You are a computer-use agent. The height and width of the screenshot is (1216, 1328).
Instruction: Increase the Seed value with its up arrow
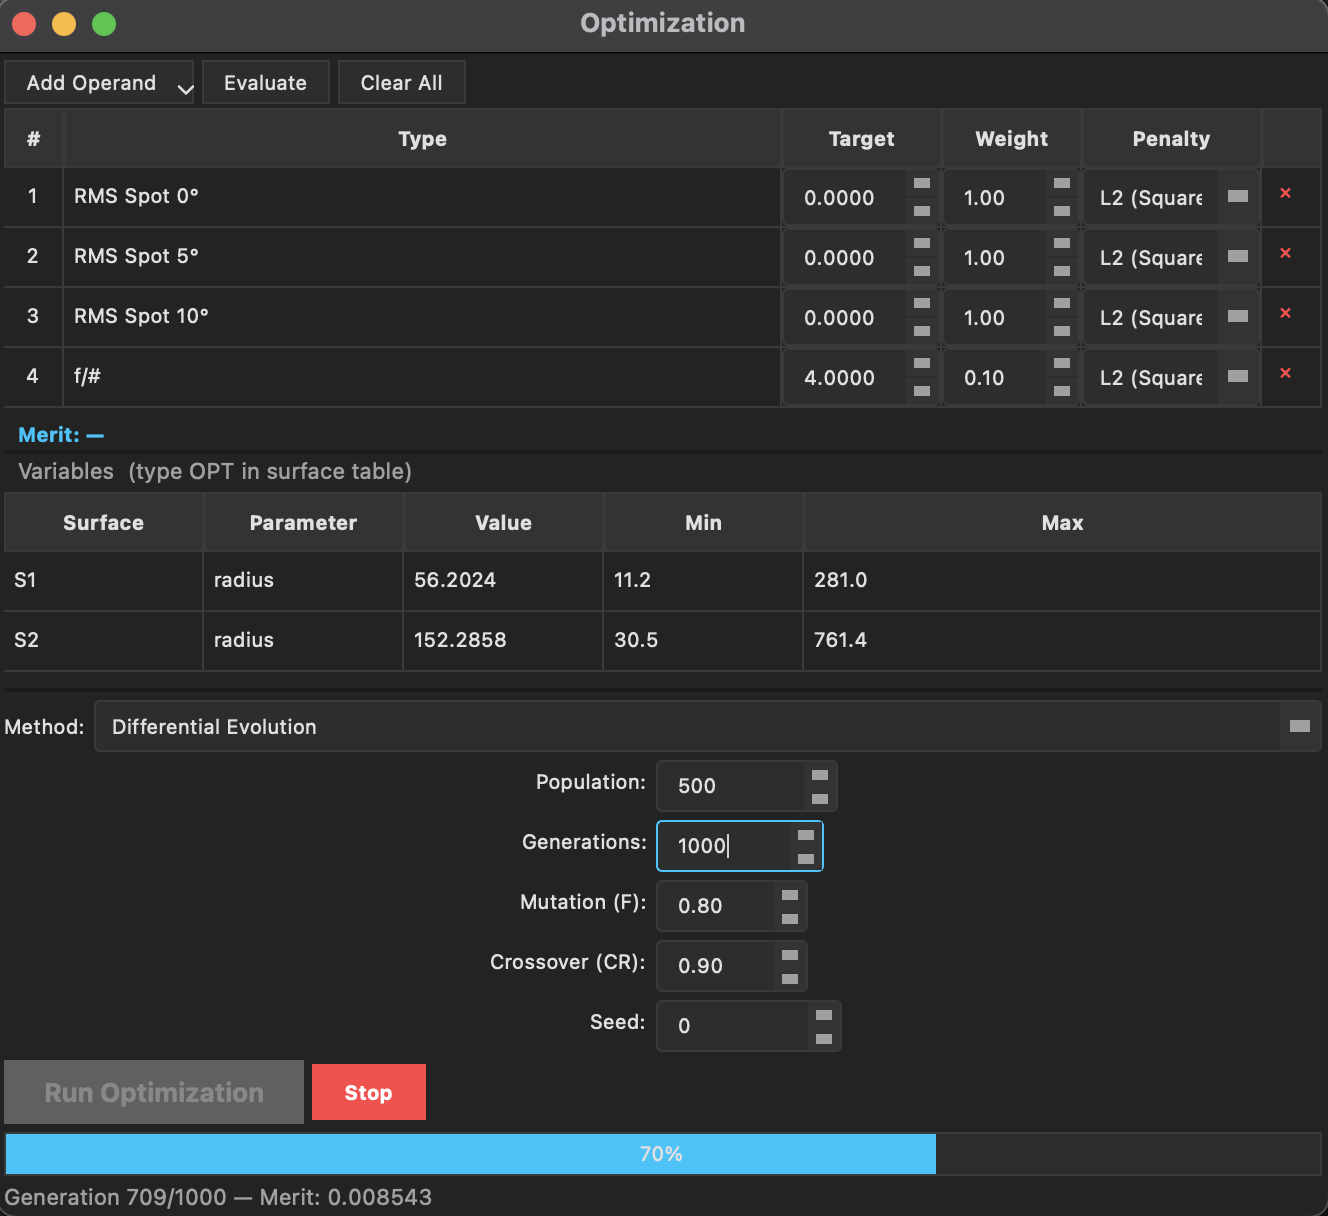coord(824,1015)
